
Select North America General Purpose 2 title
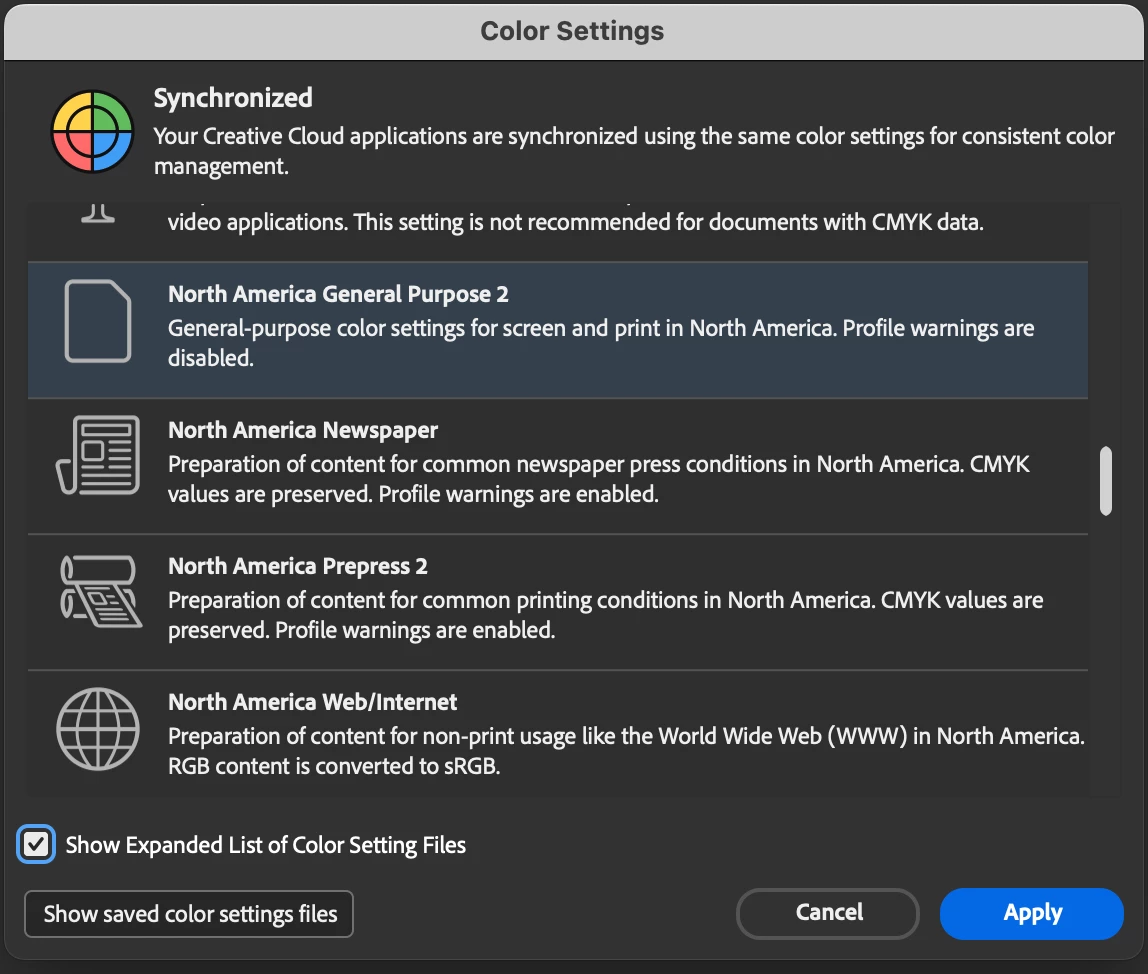(338, 294)
